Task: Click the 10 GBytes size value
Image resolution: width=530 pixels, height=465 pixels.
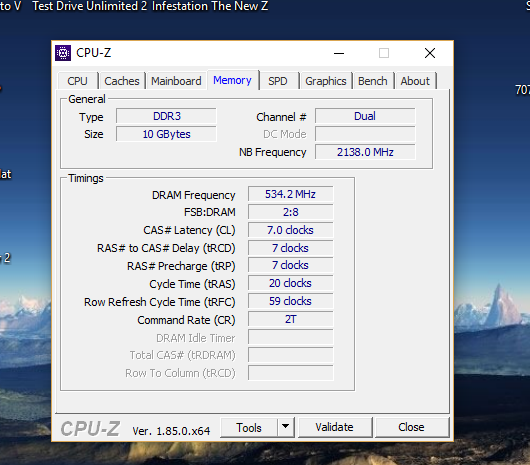Action: [166, 134]
